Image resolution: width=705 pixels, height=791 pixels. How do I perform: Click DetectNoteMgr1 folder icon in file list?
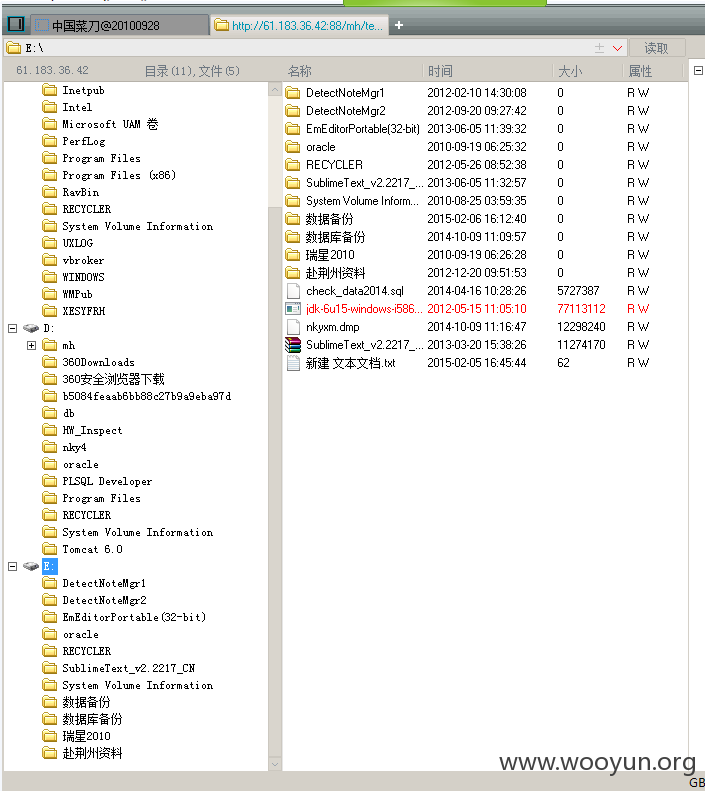[x=292, y=93]
